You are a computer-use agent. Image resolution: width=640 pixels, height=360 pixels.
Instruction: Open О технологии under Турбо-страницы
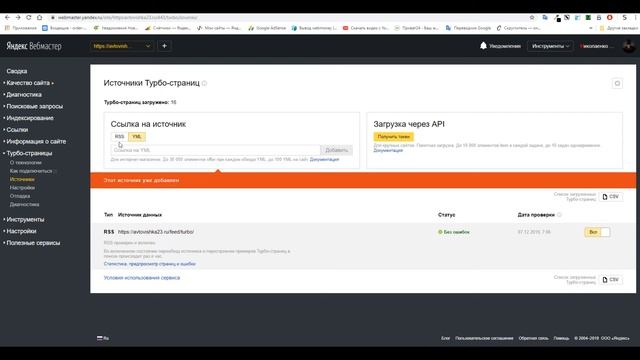pos(25,162)
